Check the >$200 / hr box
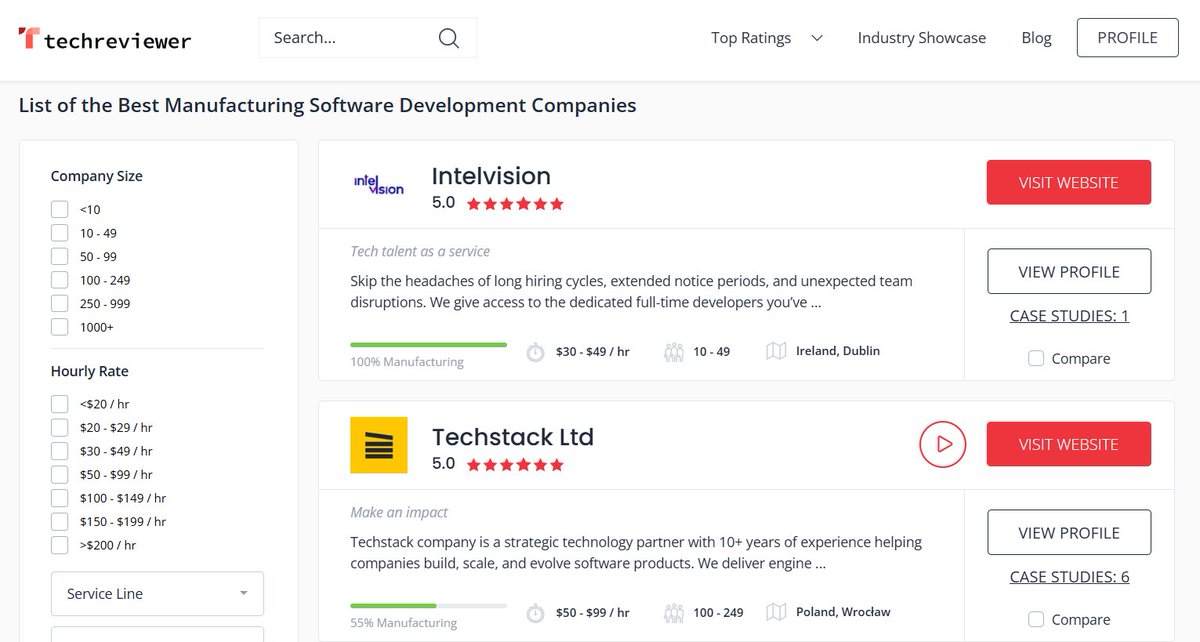 pos(60,545)
